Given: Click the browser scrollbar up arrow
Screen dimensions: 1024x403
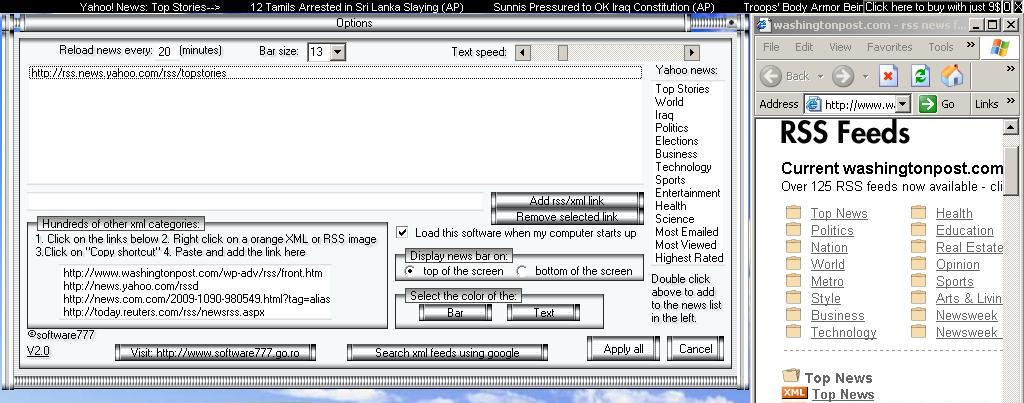Looking at the screenshot, I should point(1010,127).
